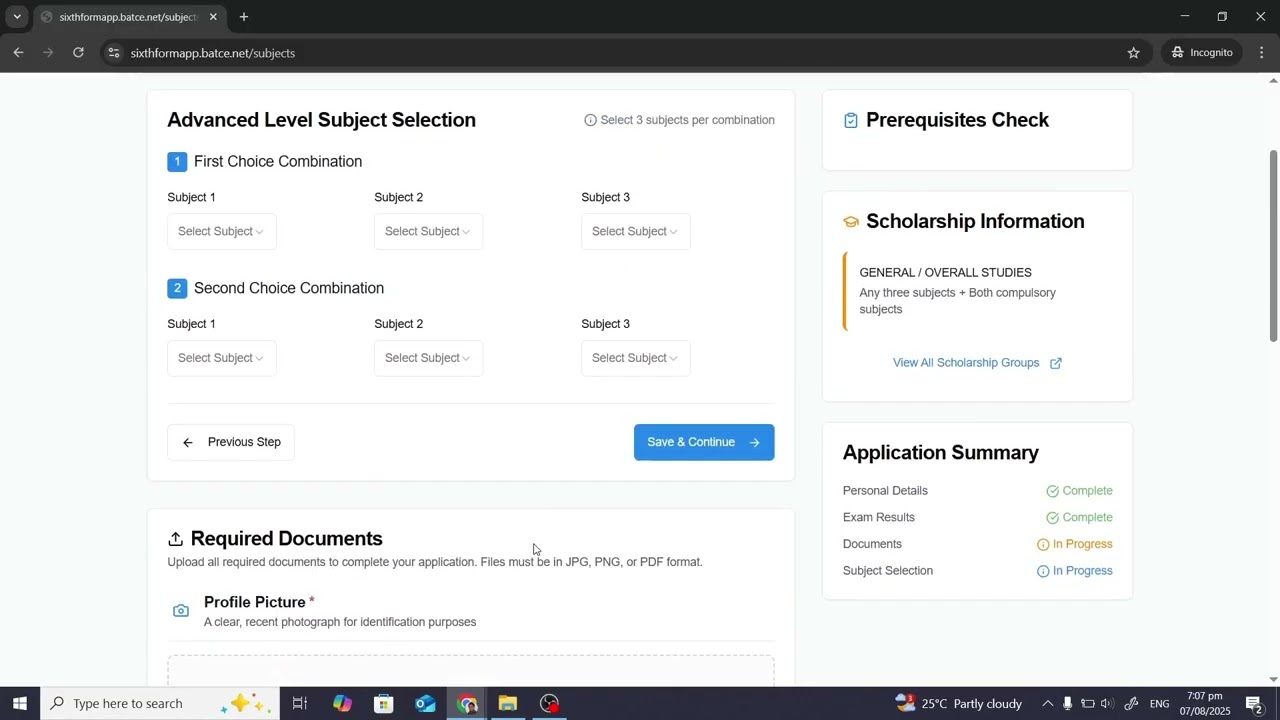This screenshot has width=1280, height=720.
Task: Open the notification center icon
Action: [1254, 704]
